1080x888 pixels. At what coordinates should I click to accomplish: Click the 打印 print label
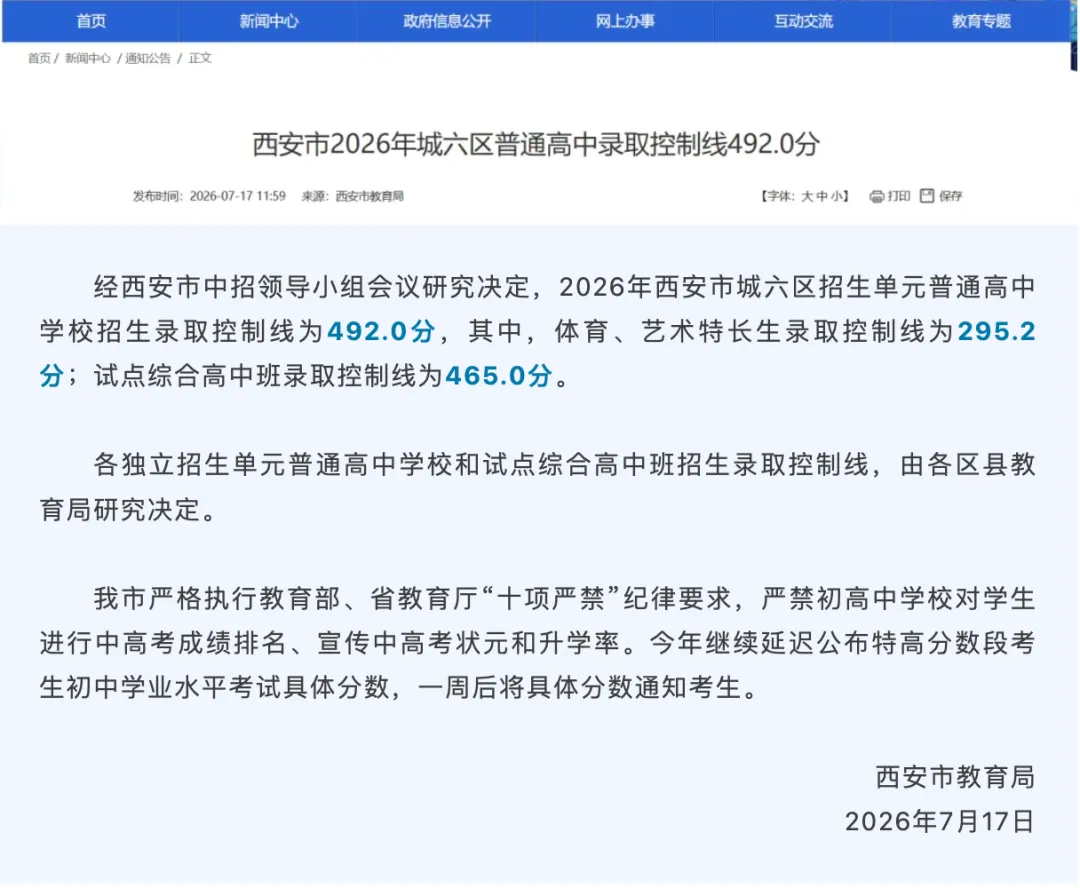click(899, 196)
